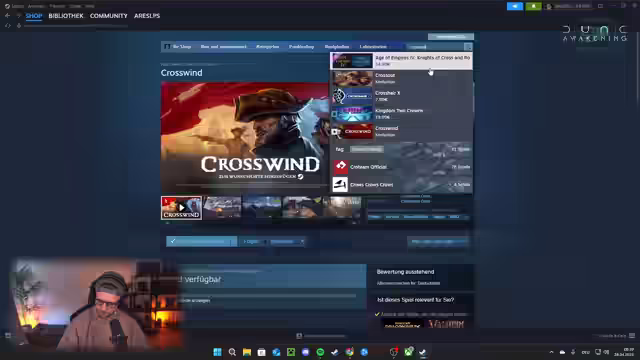Click the volume speaker icon in the tray
640x360 pixels.
607,352
